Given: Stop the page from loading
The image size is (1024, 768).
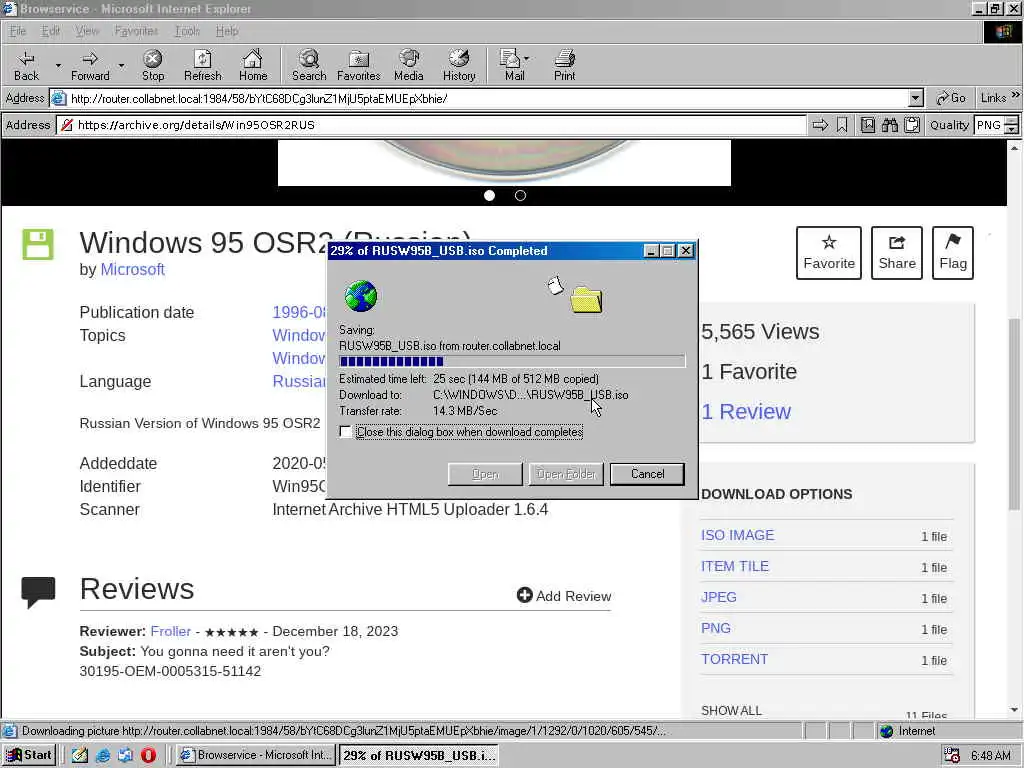Looking at the screenshot, I should (153, 65).
